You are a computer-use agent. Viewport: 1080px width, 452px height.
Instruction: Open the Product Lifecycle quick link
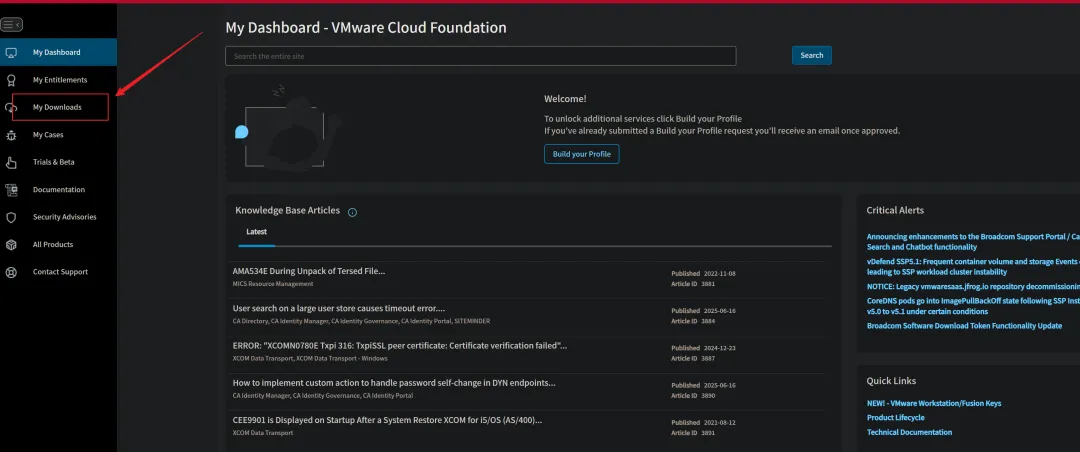pyautogui.click(x=895, y=418)
